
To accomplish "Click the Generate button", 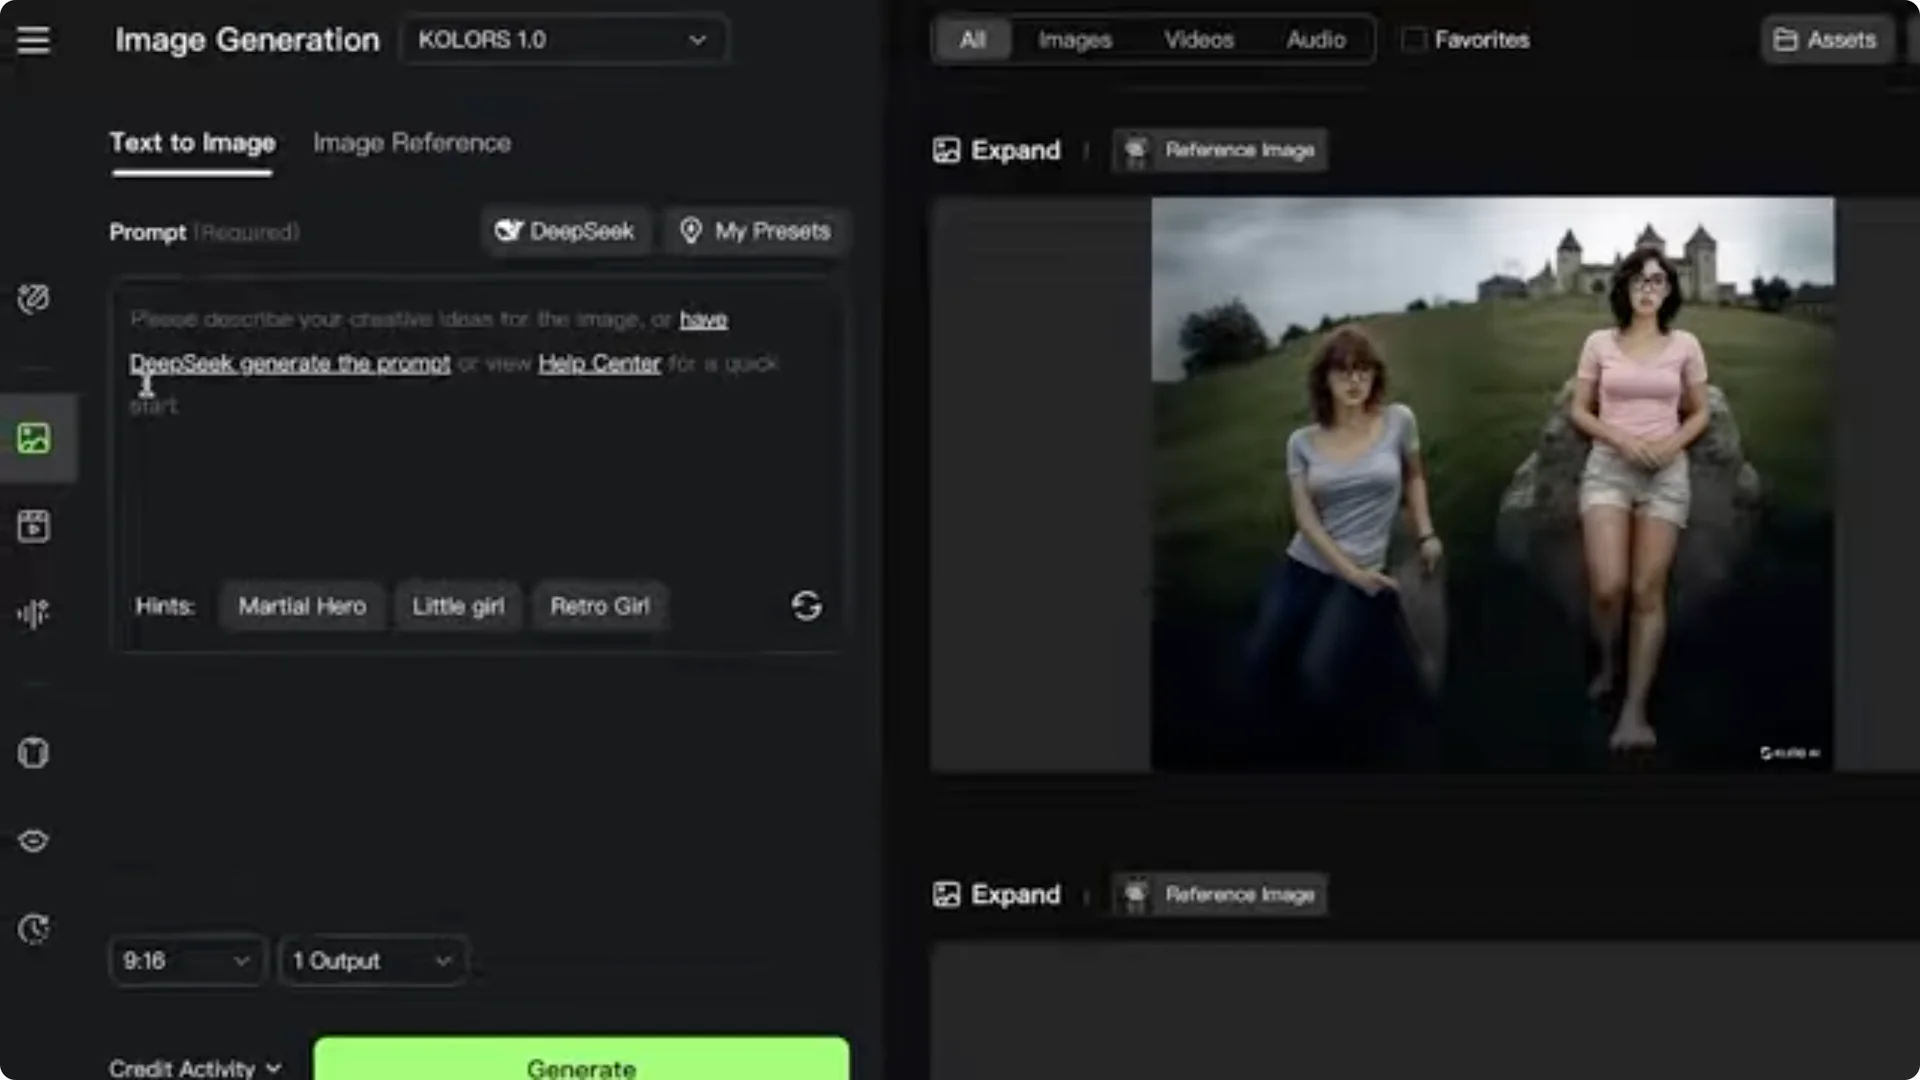I will [x=580, y=1067].
